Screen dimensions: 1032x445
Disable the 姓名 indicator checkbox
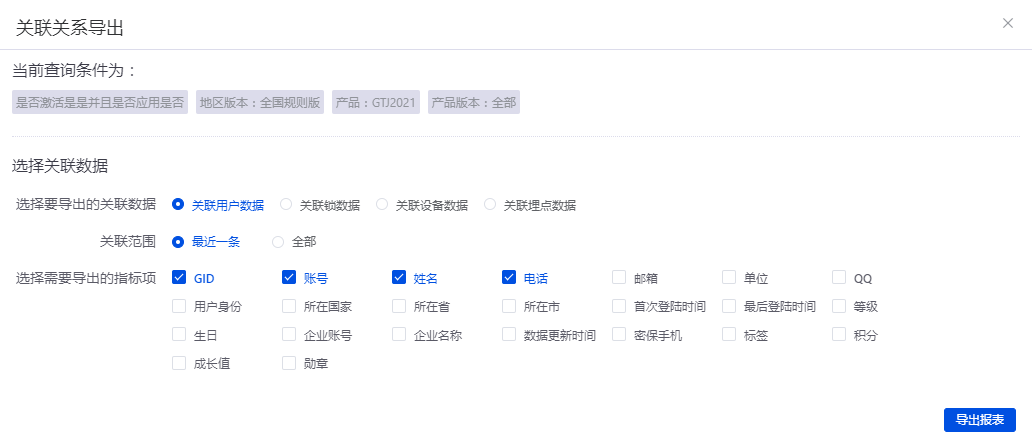point(399,277)
